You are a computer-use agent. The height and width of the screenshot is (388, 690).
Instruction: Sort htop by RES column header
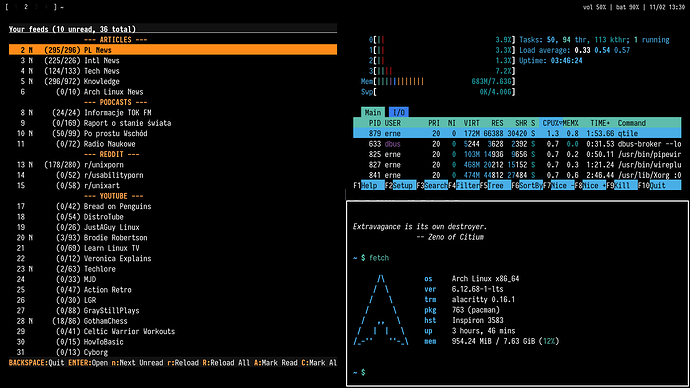pyautogui.click(x=497, y=123)
